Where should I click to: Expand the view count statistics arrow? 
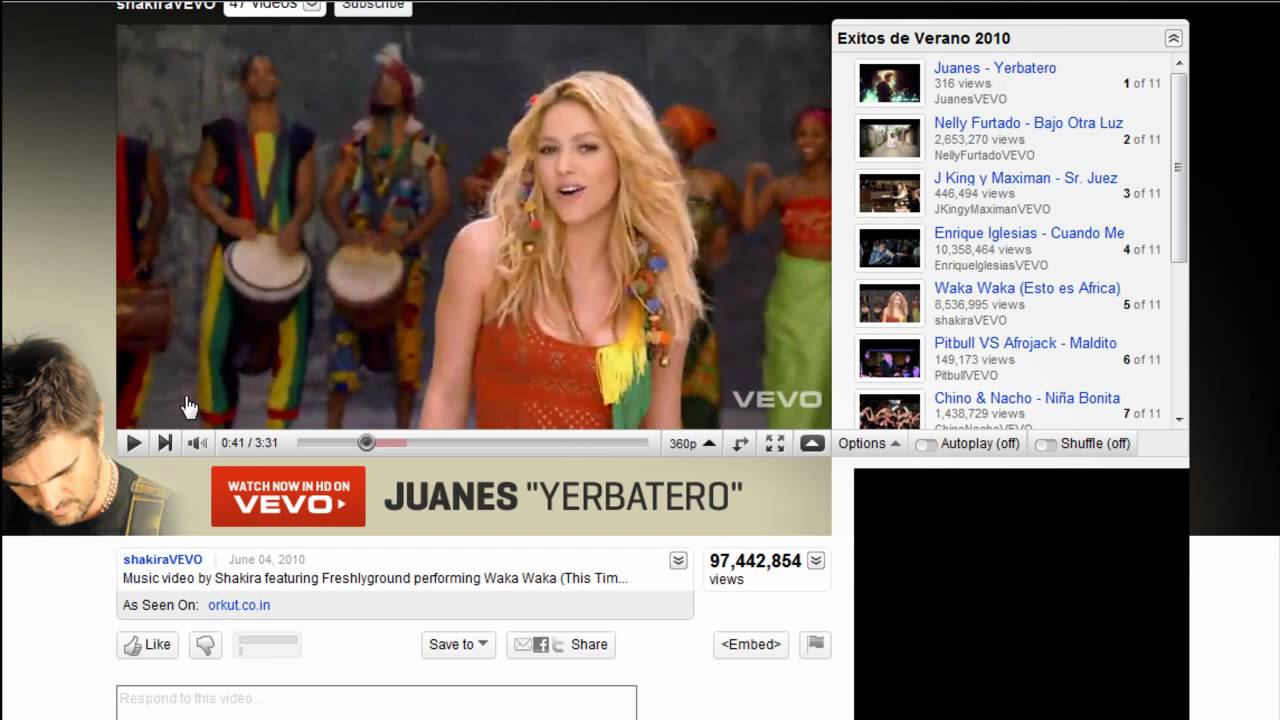click(x=816, y=560)
